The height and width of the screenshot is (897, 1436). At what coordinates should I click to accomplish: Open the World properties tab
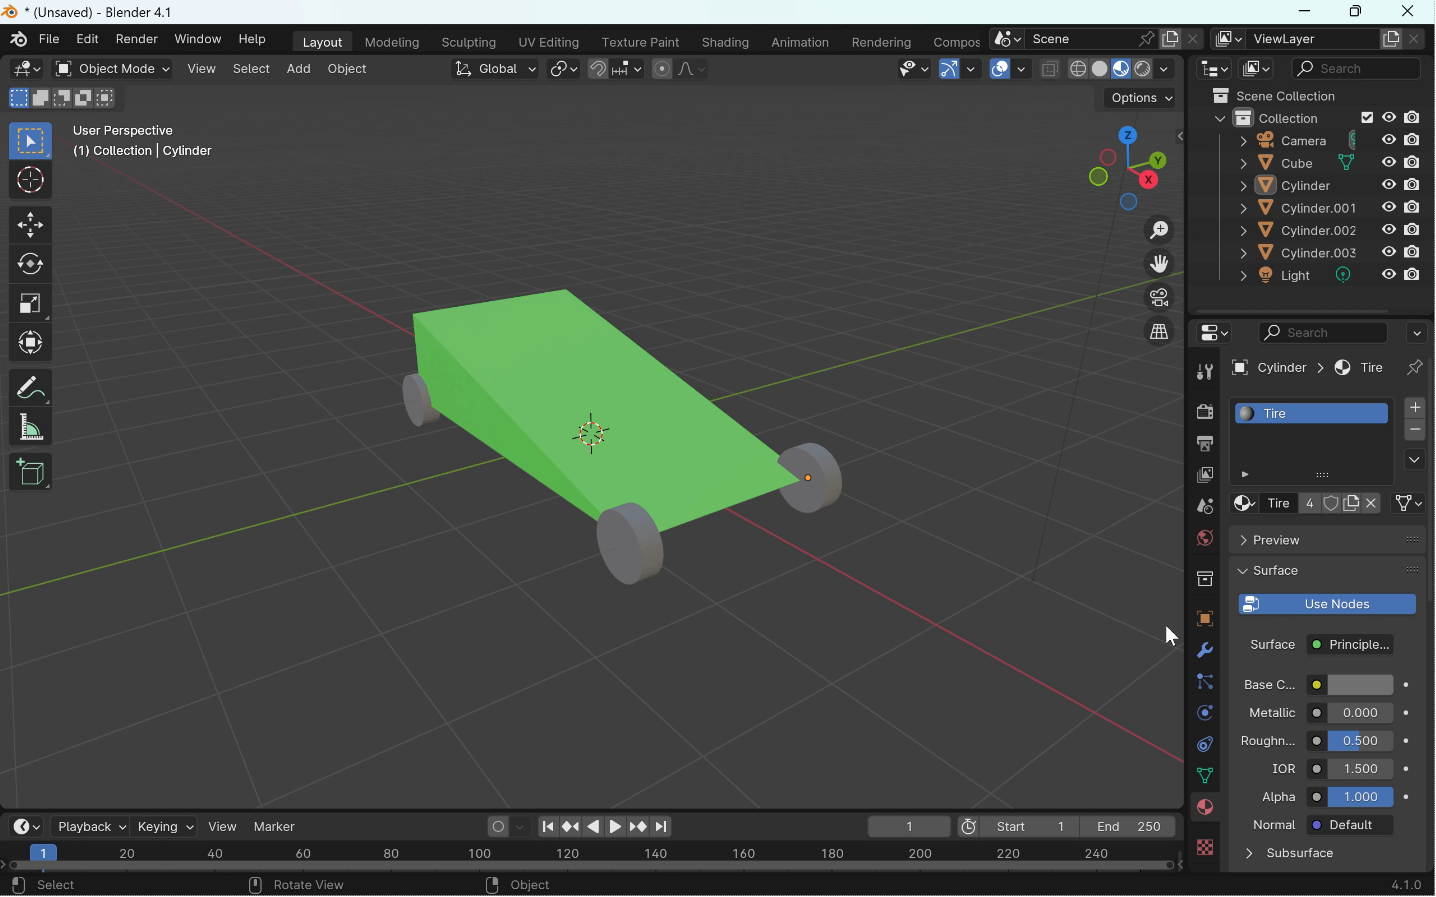(x=1205, y=540)
